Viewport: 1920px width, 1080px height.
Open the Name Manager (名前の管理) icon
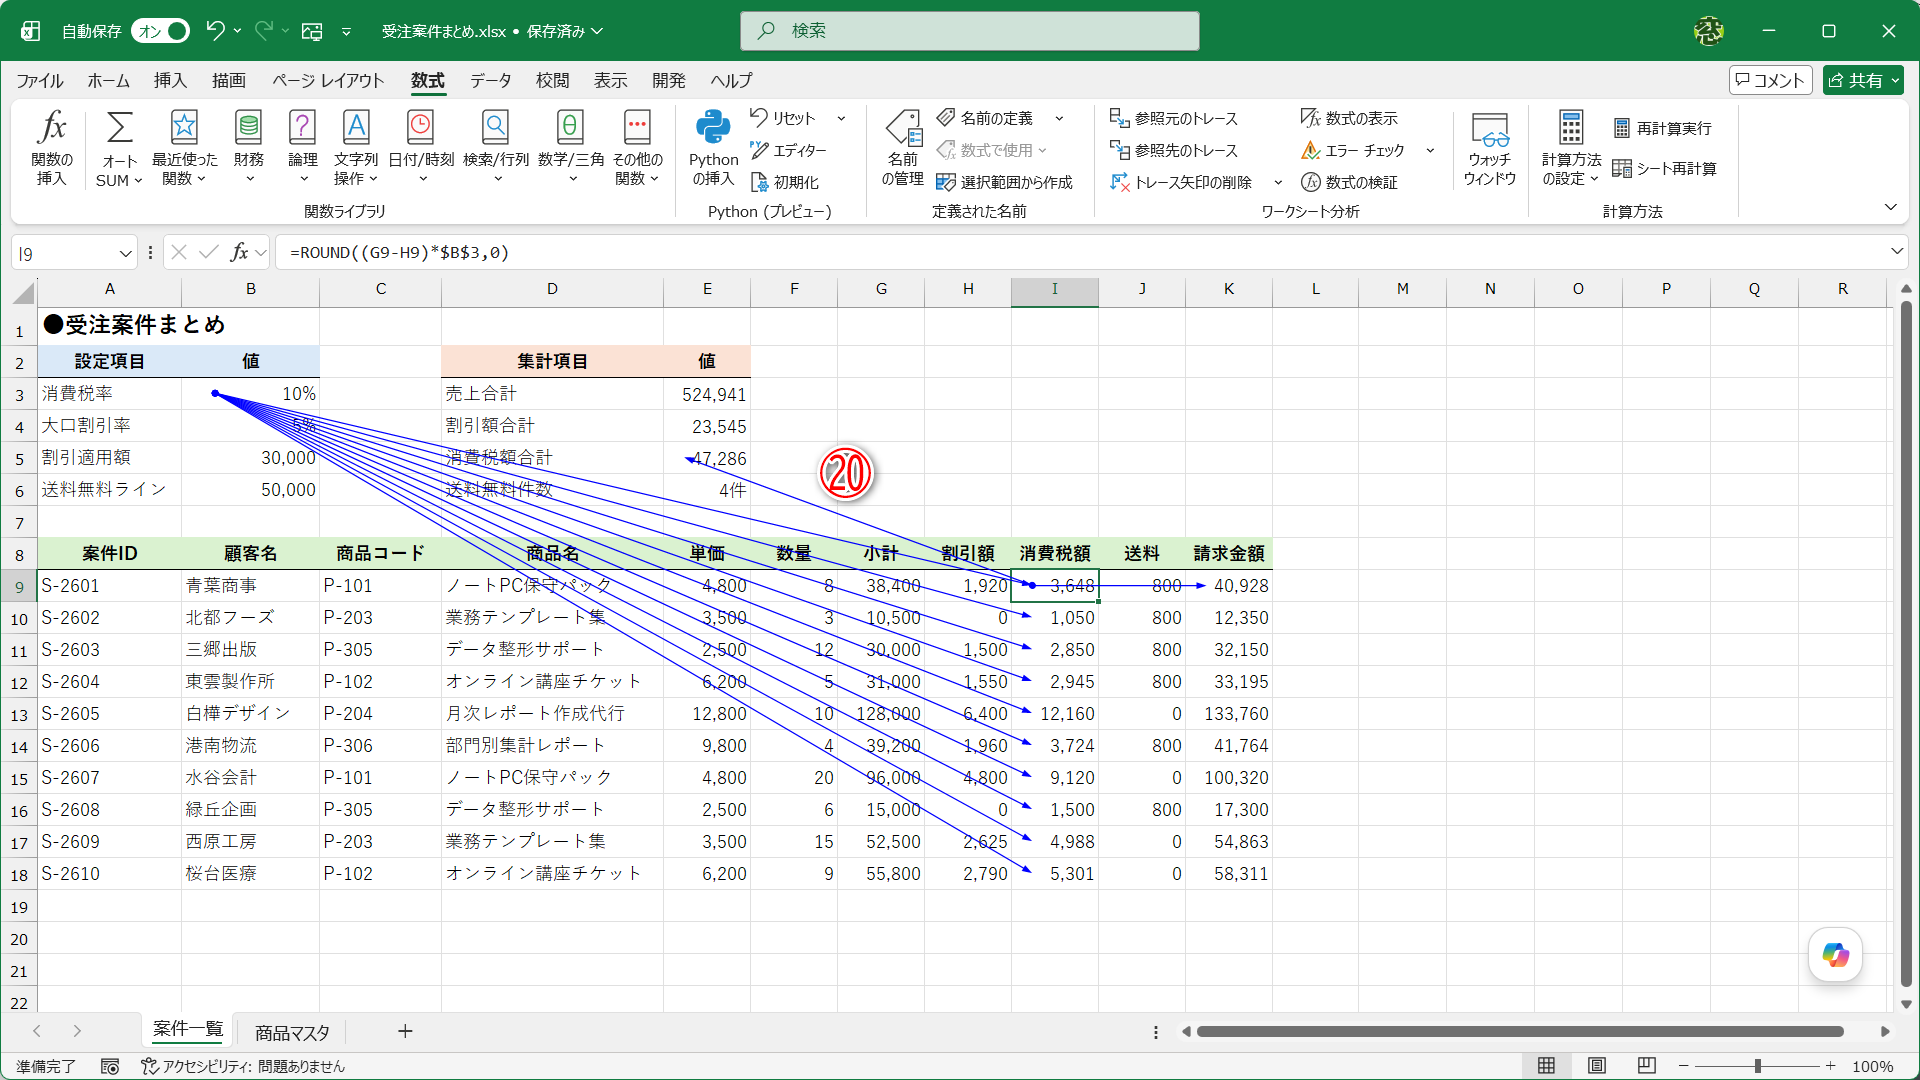[x=902, y=128]
